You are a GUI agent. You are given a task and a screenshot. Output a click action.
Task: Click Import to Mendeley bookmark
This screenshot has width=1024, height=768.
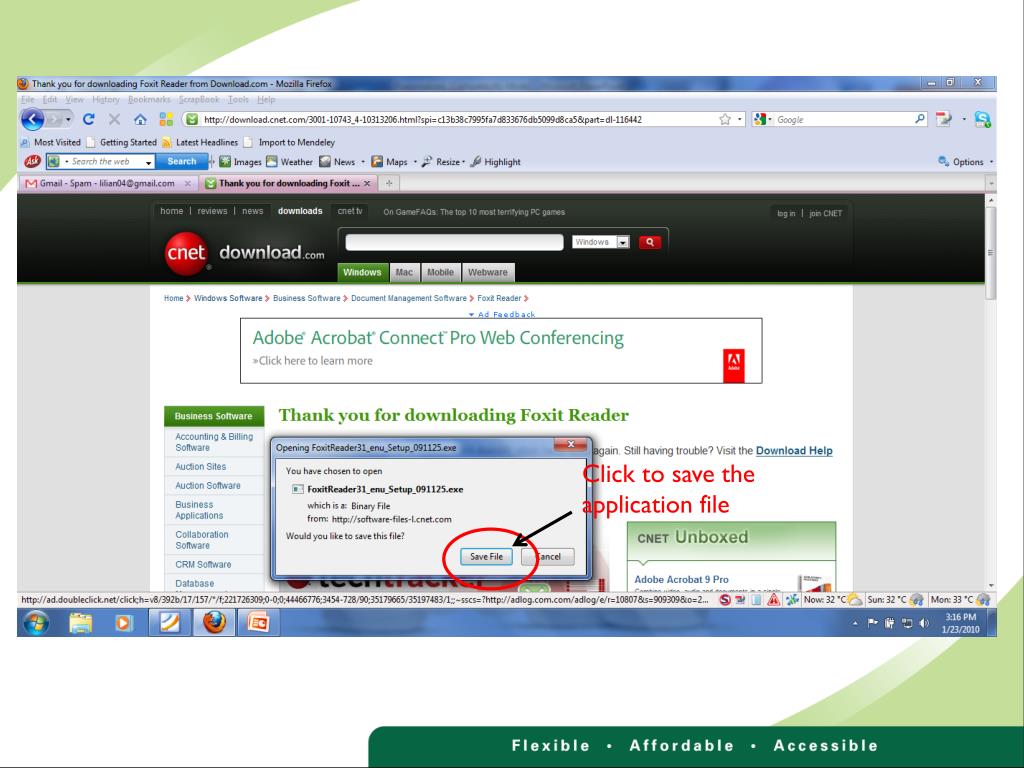[289, 142]
